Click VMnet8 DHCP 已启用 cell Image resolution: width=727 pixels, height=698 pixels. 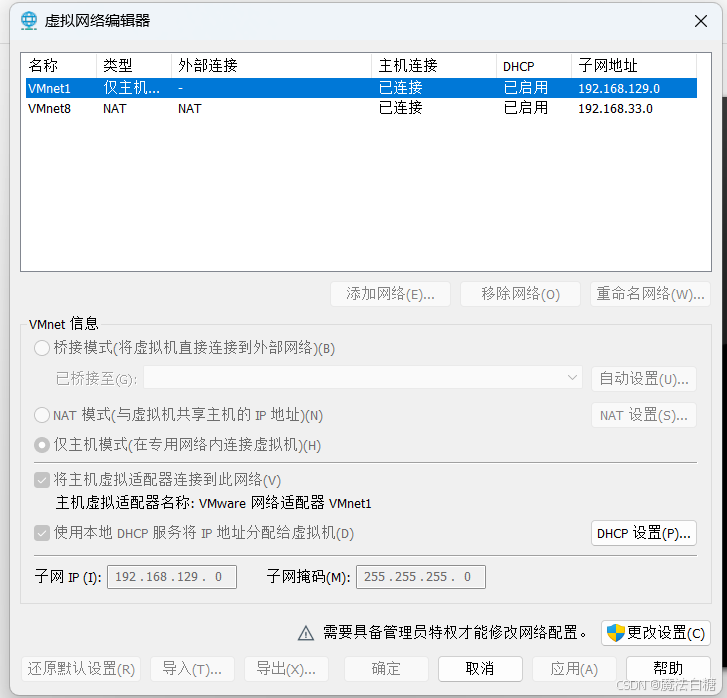click(526, 108)
